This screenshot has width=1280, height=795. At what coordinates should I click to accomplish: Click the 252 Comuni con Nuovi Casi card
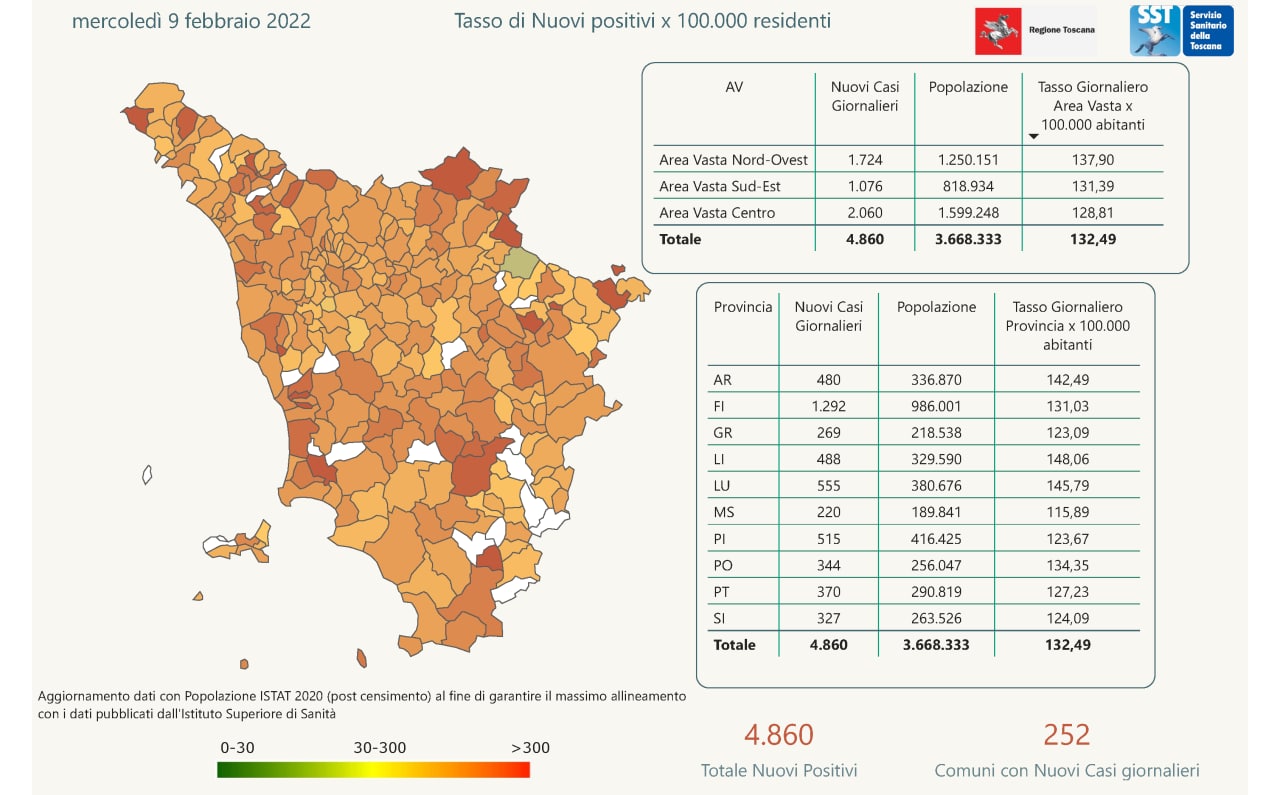click(1066, 750)
